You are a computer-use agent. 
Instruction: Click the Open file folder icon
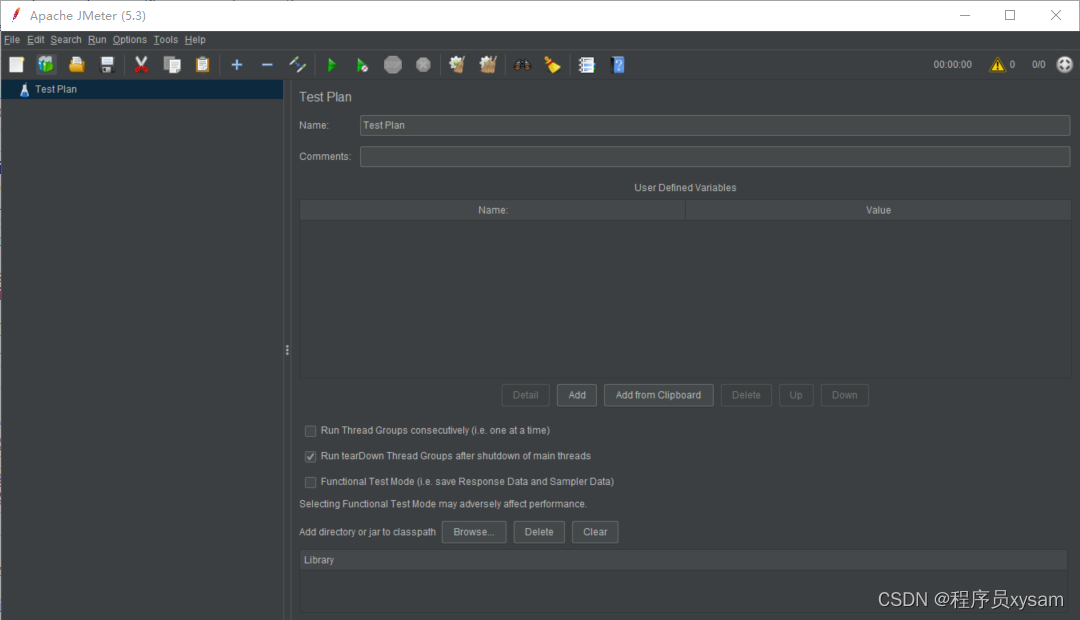click(76, 65)
